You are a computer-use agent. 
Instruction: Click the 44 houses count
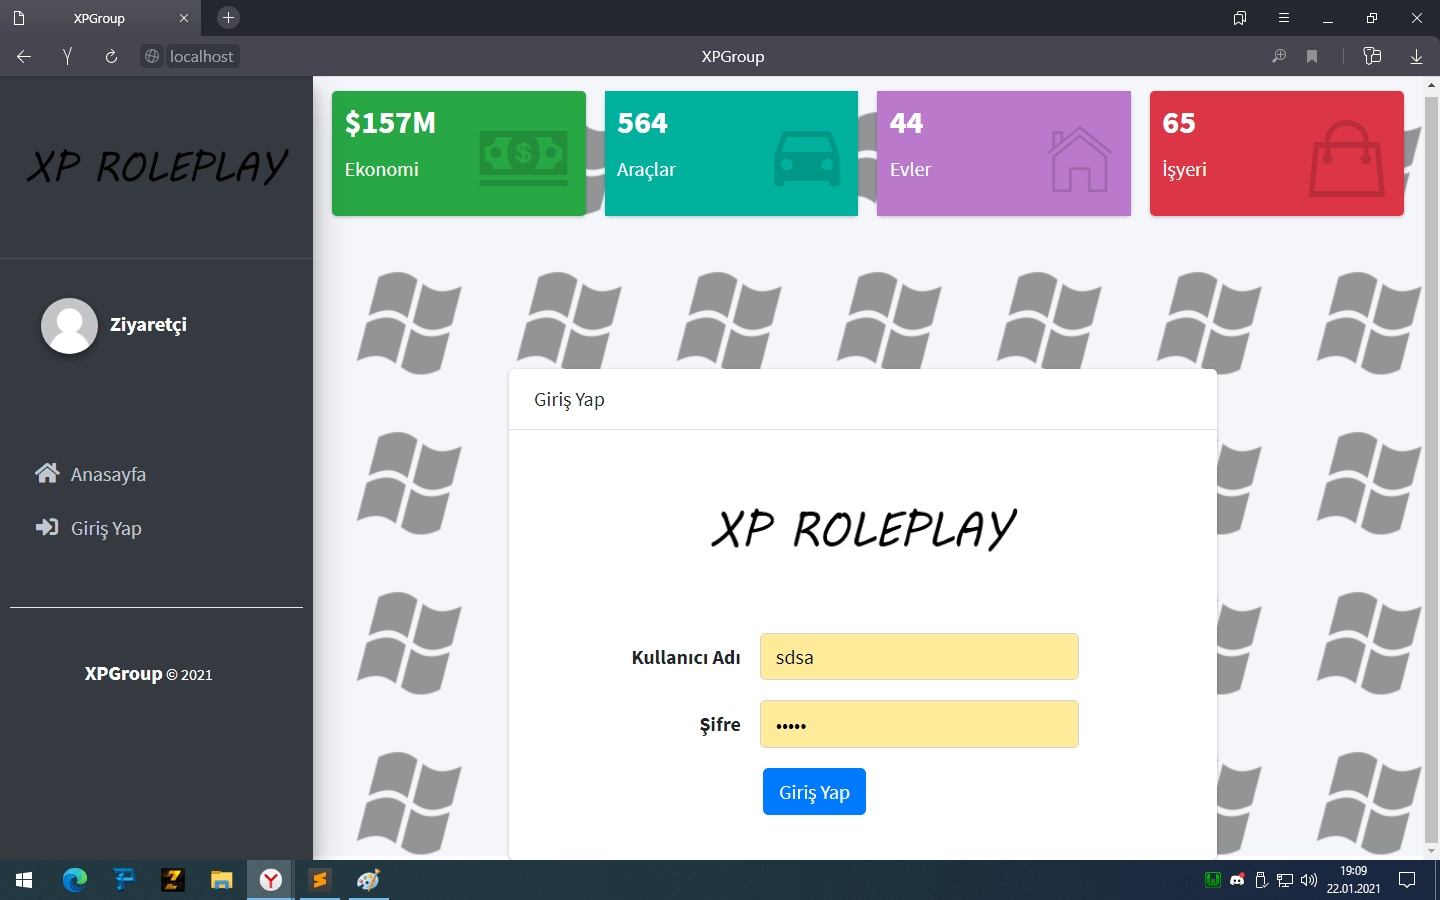point(907,123)
